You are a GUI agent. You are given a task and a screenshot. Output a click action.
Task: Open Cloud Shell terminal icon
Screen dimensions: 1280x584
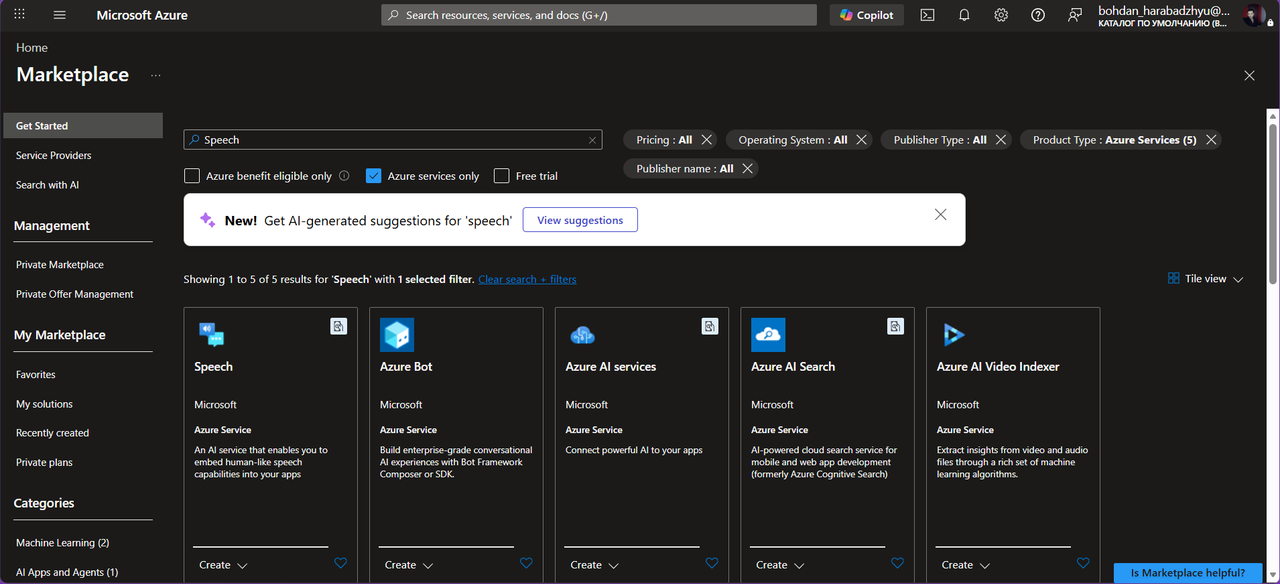point(928,15)
